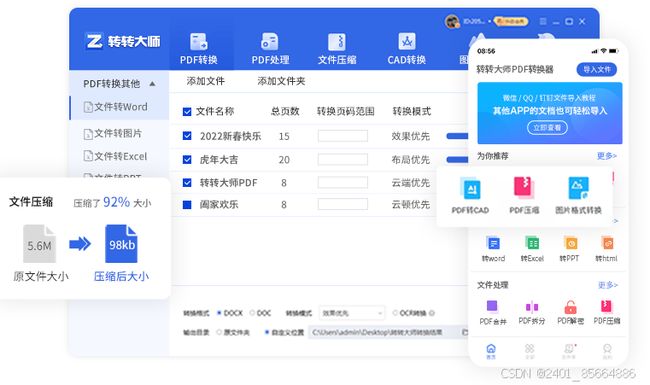The width and height of the screenshot is (650, 385).
Task: Uncheck the 2022新春快乐 file checkbox
Action: point(187,136)
